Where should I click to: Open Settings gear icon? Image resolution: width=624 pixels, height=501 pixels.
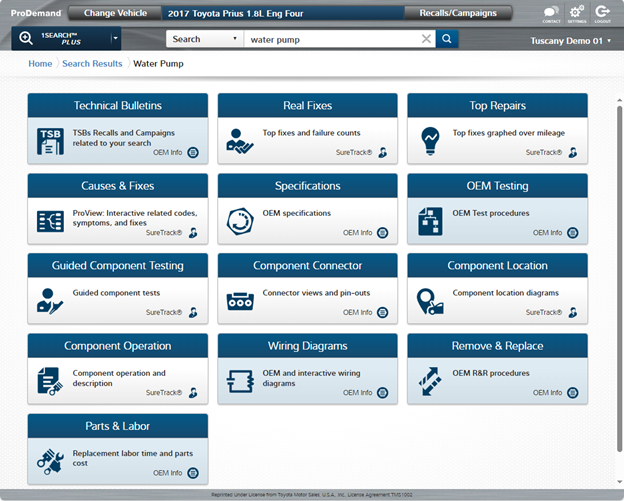[576, 13]
